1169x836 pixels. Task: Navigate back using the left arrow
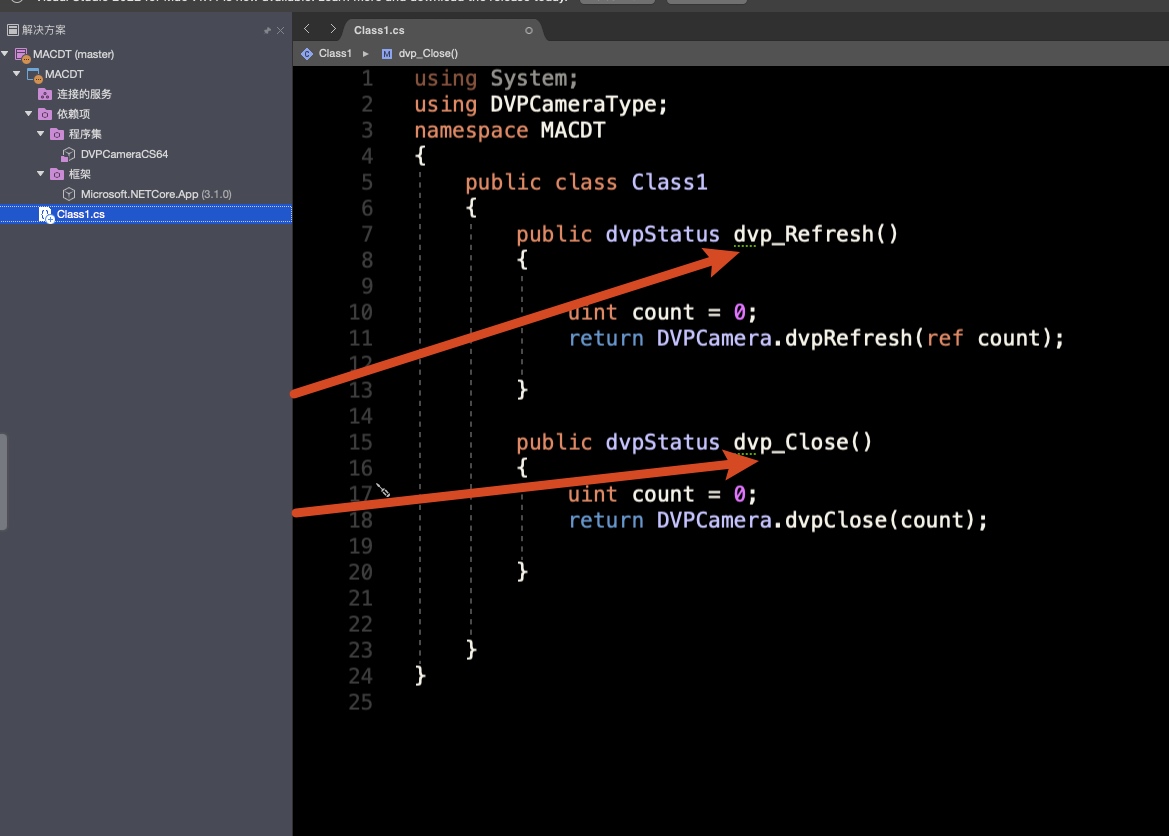[307, 29]
